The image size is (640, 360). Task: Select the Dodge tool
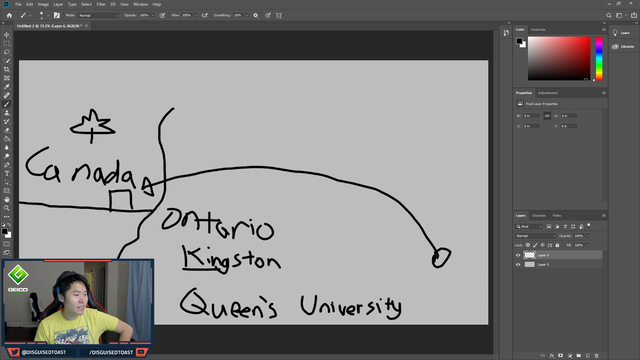(x=7, y=156)
